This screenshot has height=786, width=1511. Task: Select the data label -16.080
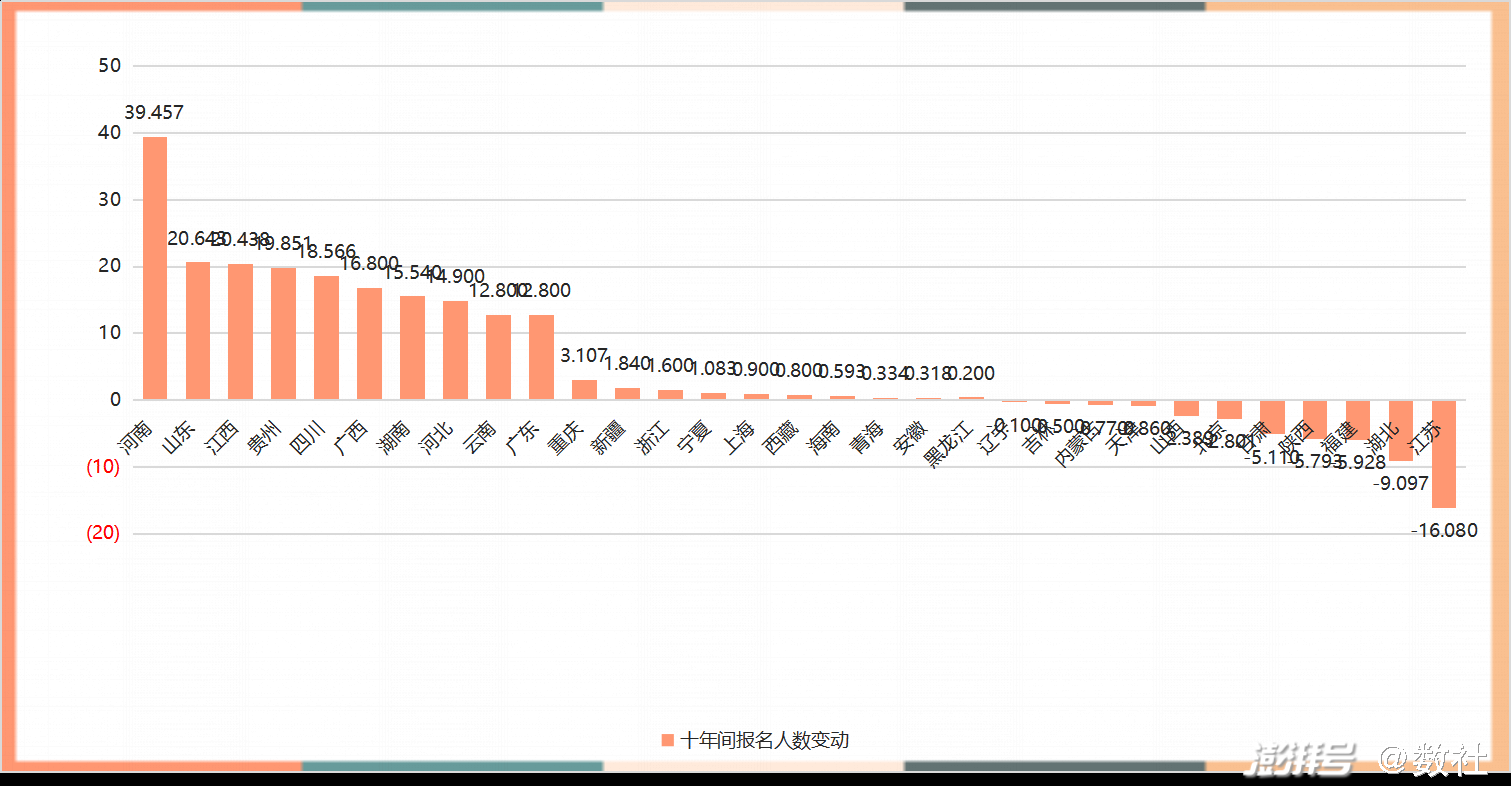1444,531
